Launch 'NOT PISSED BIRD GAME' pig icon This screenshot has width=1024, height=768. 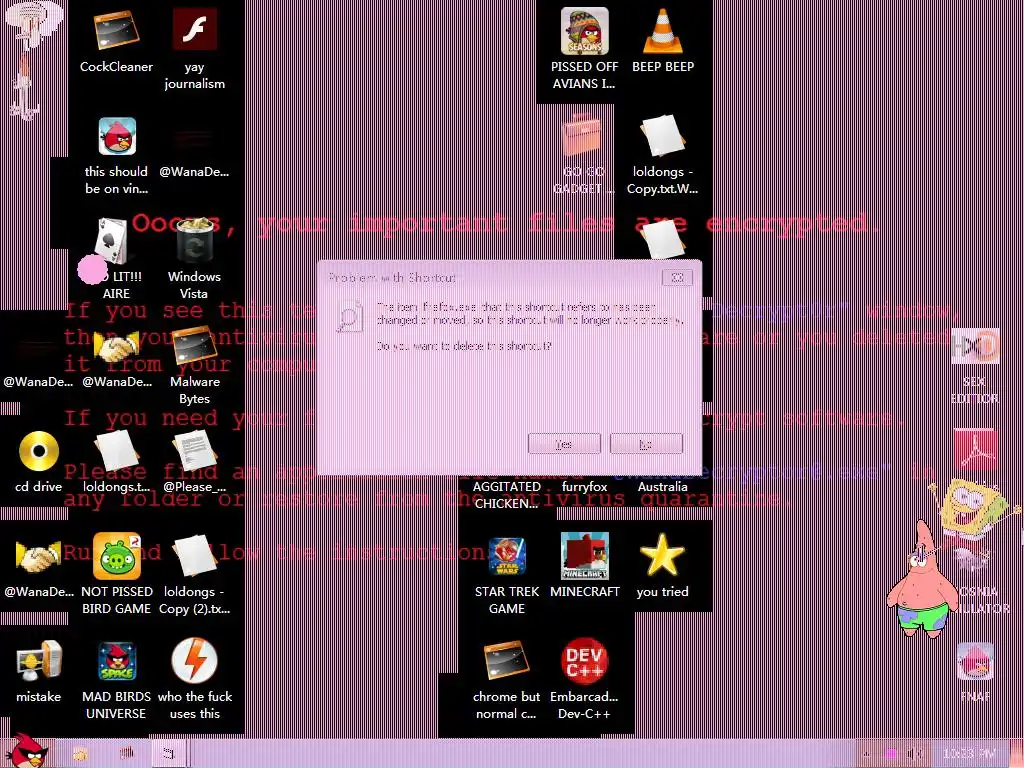117,556
